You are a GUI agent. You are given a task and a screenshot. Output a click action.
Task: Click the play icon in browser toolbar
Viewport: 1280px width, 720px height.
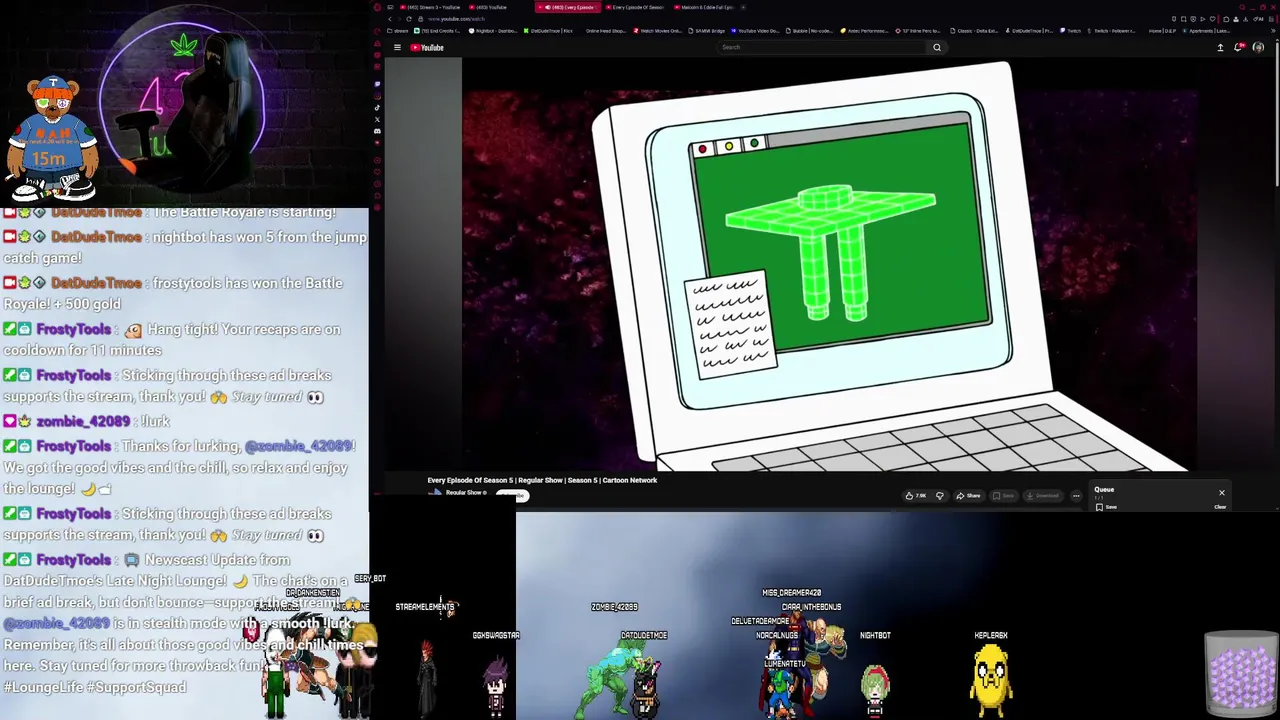coord(1203,19)
